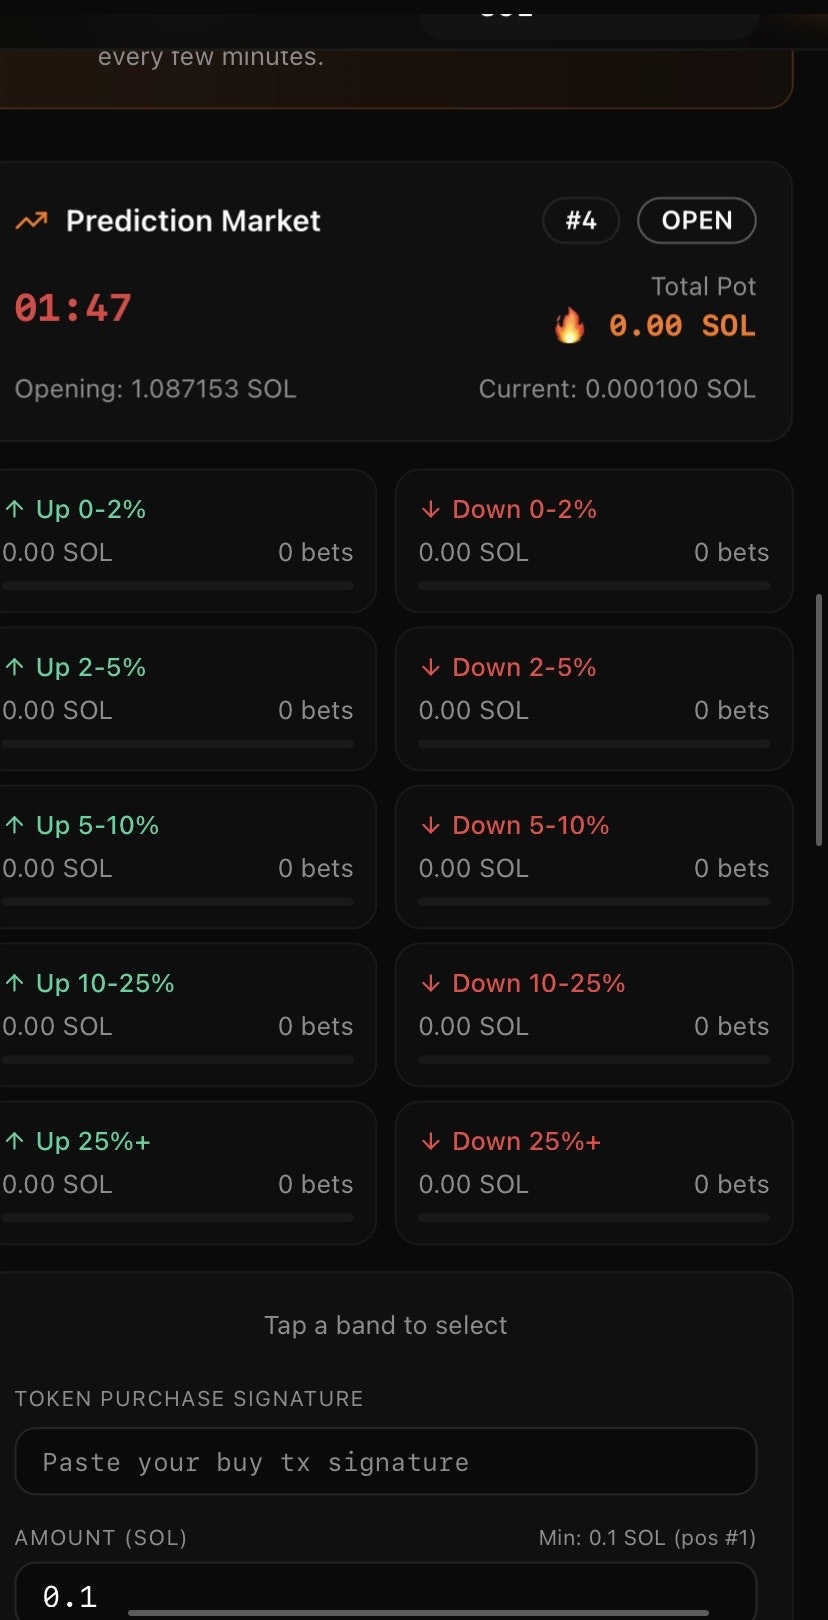Focus the buy tx signature field
This screenshot has height=1620, width=828.
tap(386, 1461)
